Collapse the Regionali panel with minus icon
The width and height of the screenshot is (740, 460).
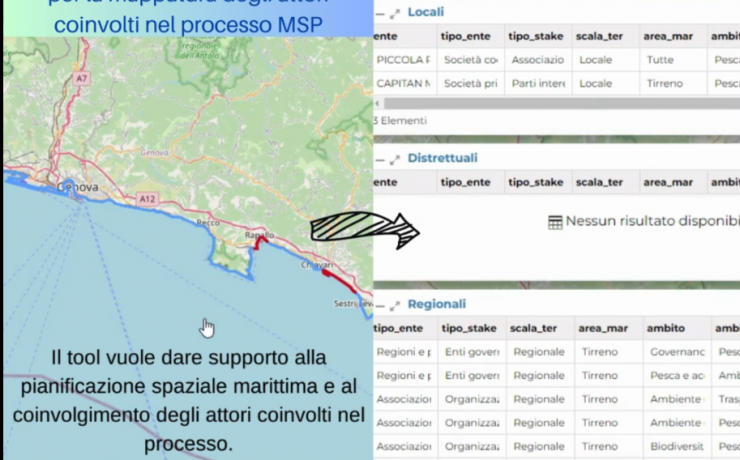pyautogui.click(x=380, y=305)
